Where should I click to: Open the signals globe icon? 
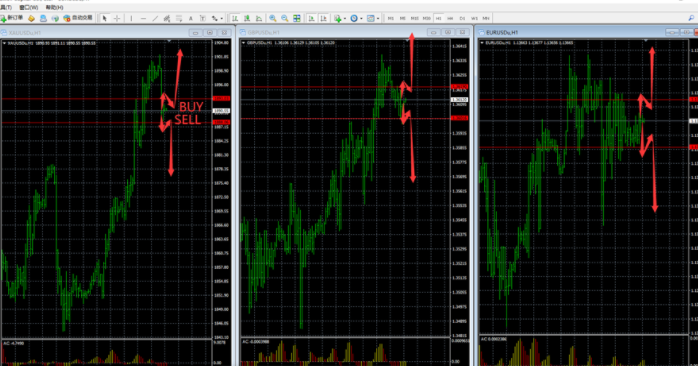(55, 18)
